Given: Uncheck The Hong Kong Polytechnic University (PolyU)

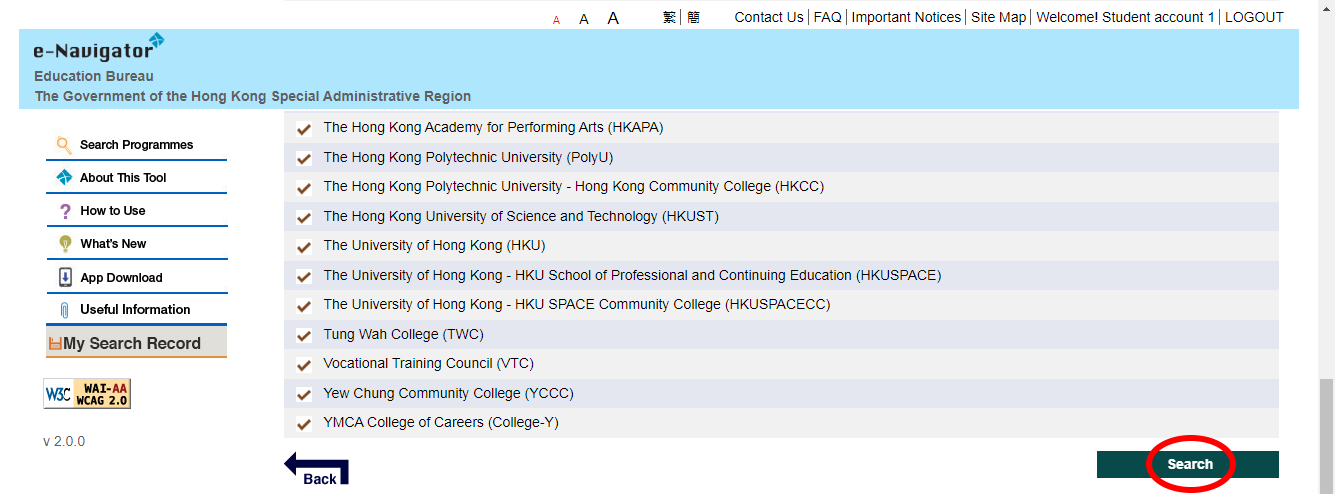Looking at the screenshot, I should [304, 158].
